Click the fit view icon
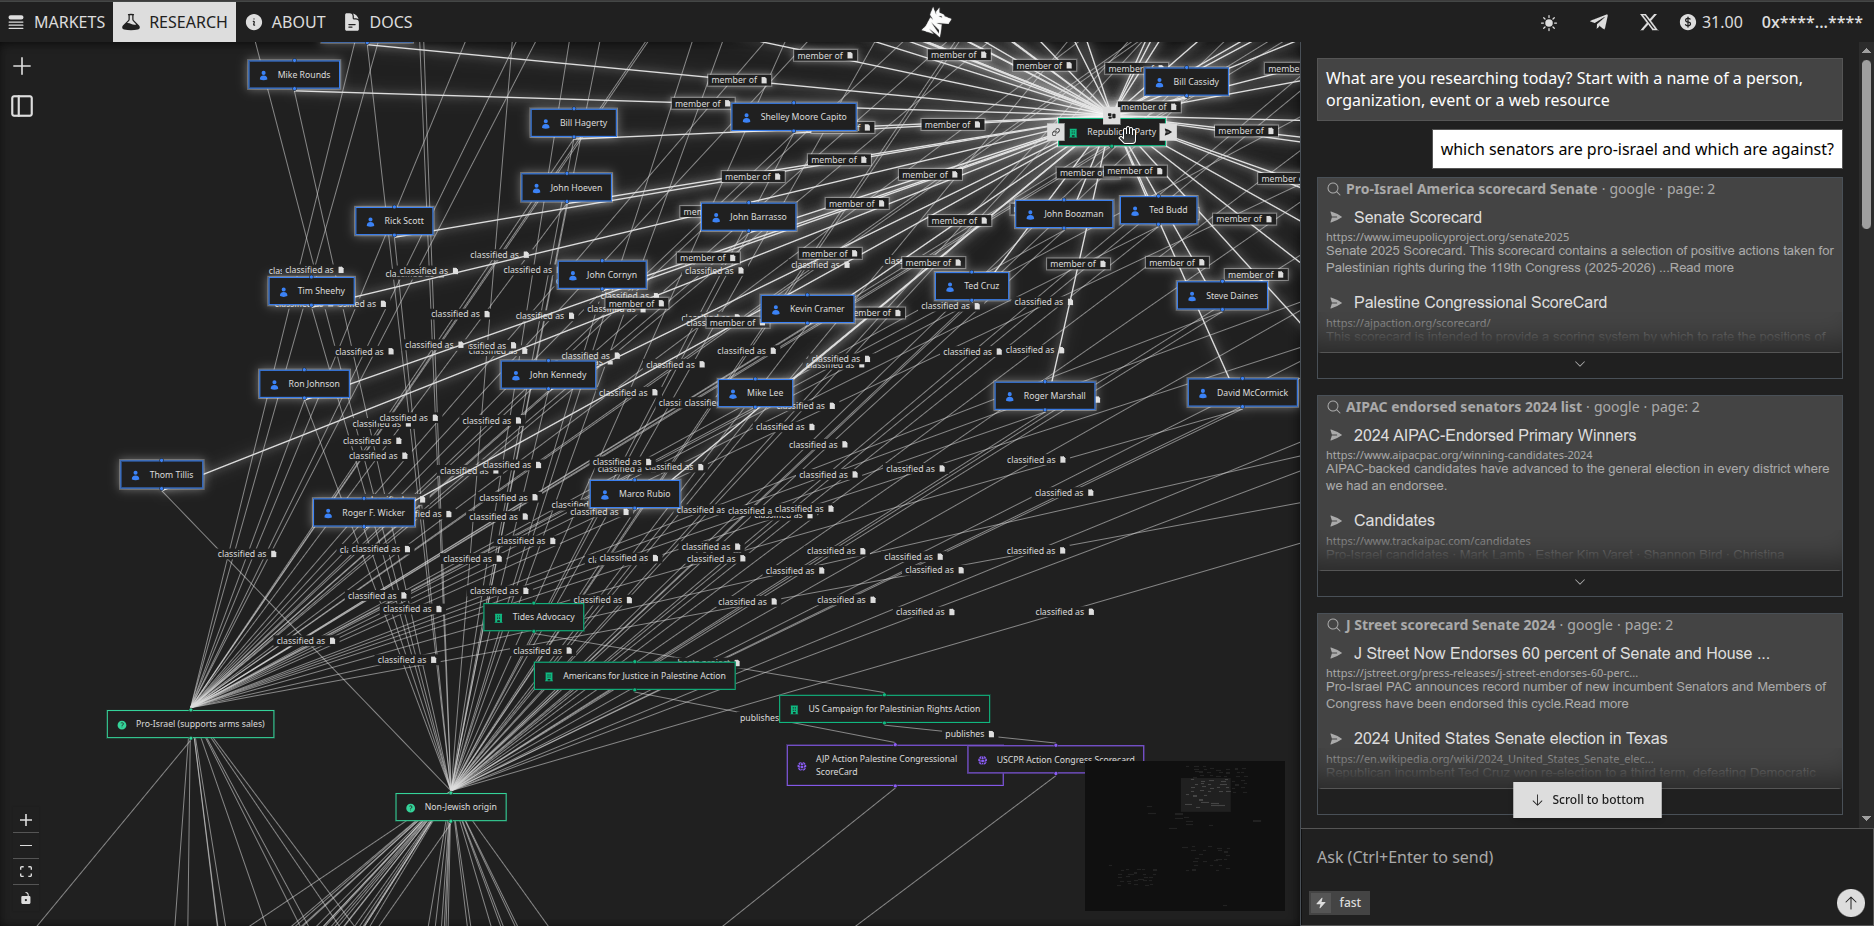Screen dimensions: 1874x926 (26, 872)
